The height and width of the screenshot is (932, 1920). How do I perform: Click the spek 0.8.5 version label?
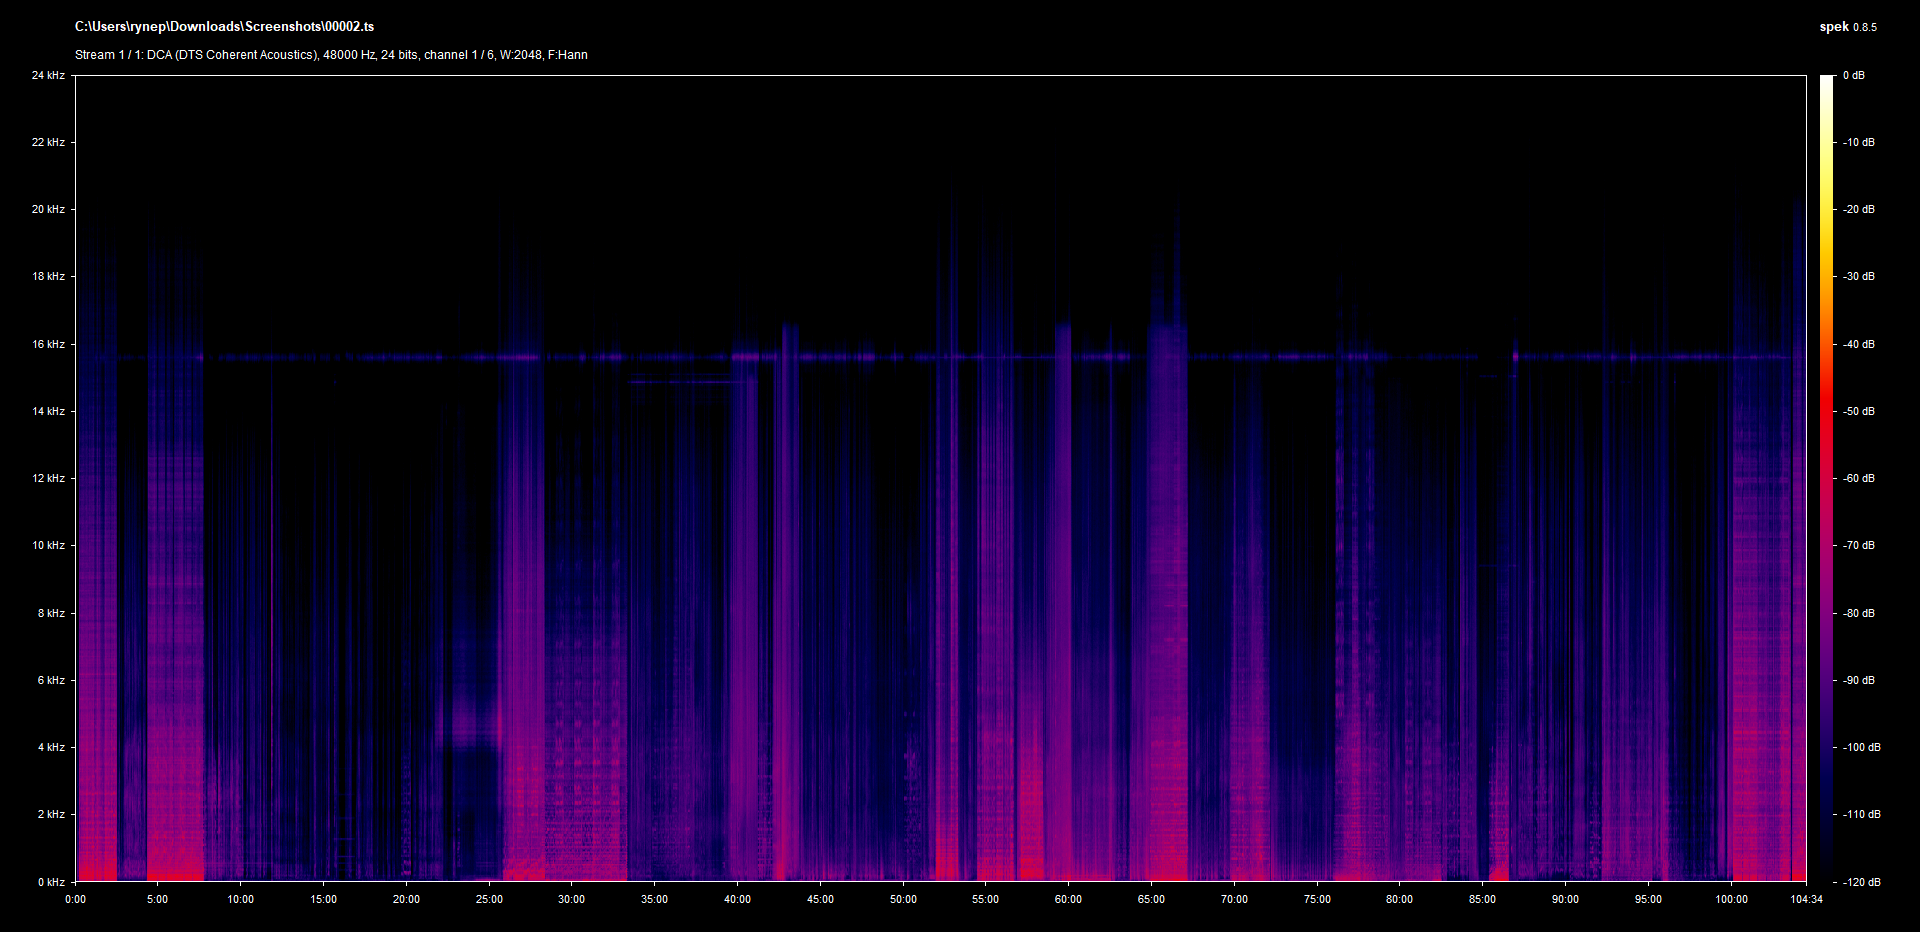click(x=1847, y=27)
